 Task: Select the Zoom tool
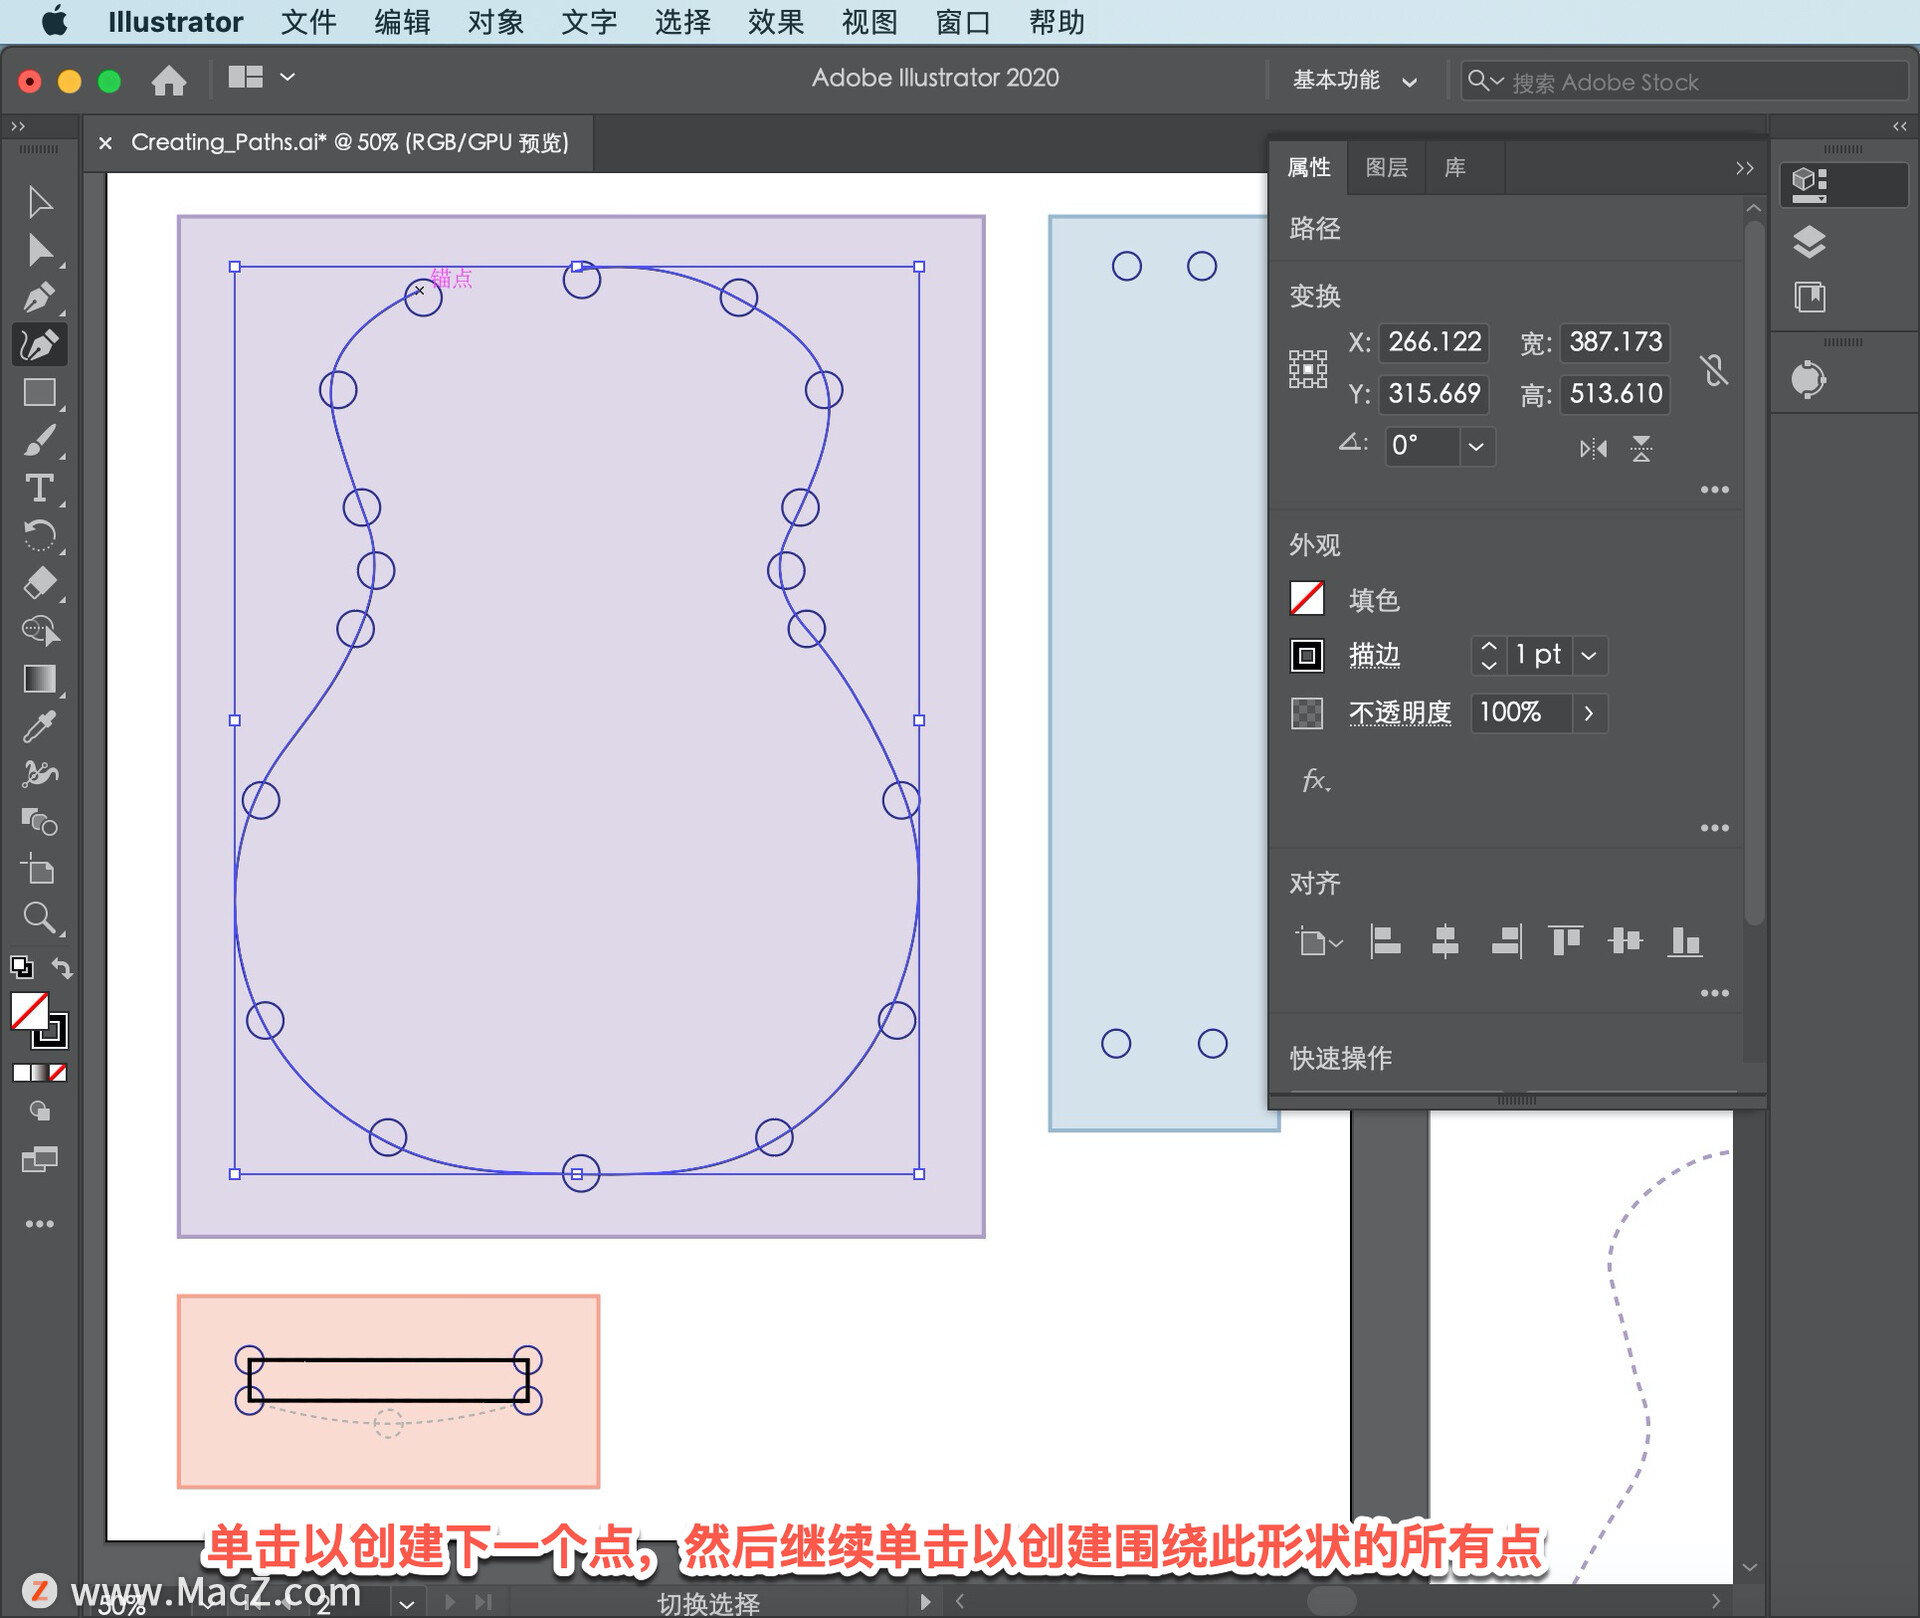[x=40, y=918]
